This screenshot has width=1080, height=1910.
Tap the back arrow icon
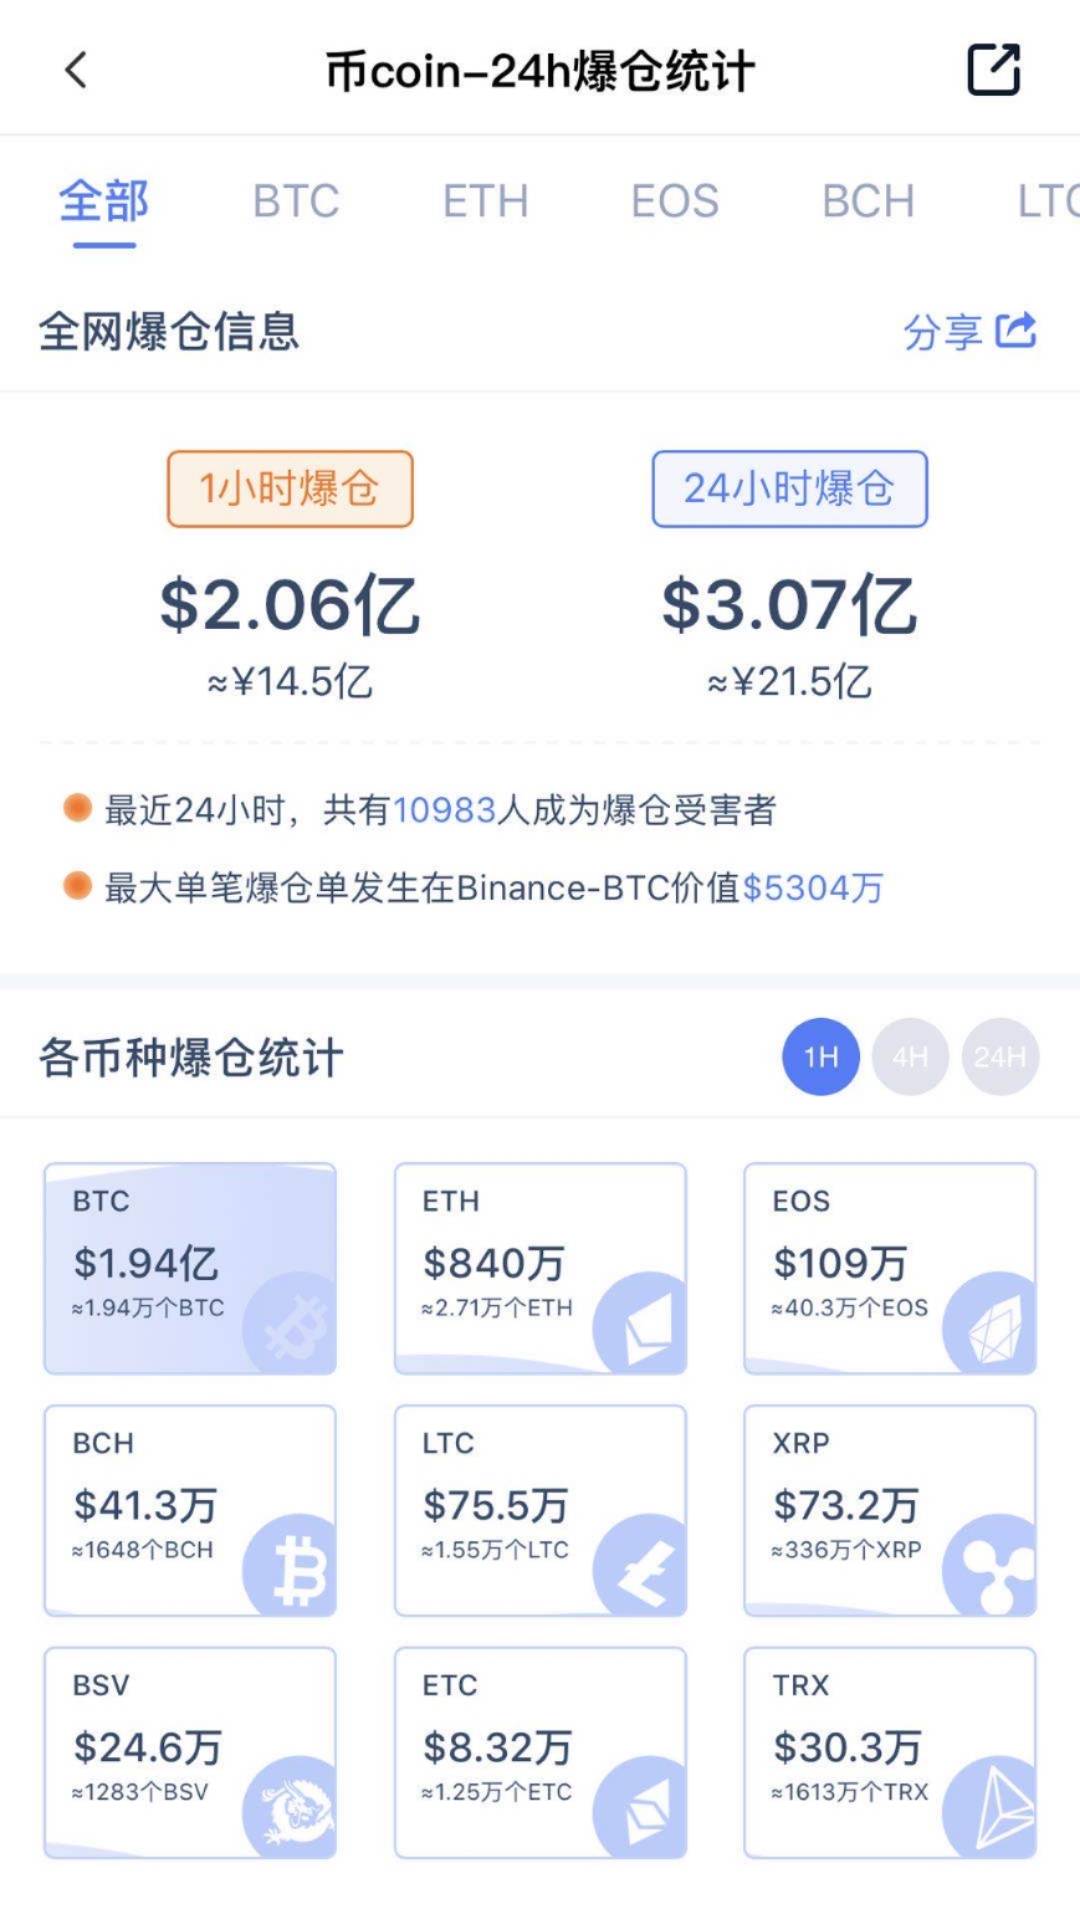76,70
